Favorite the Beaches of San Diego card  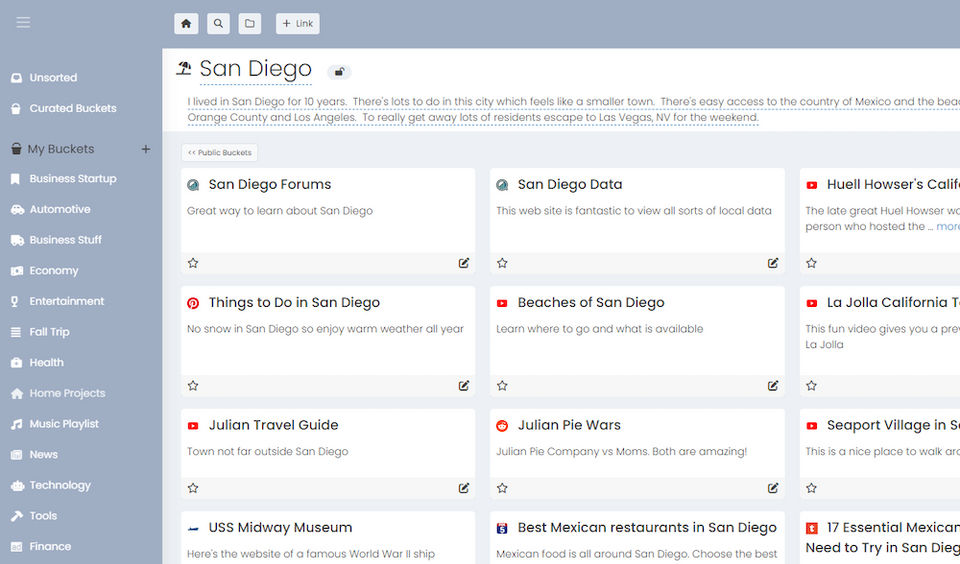[502, 385]
